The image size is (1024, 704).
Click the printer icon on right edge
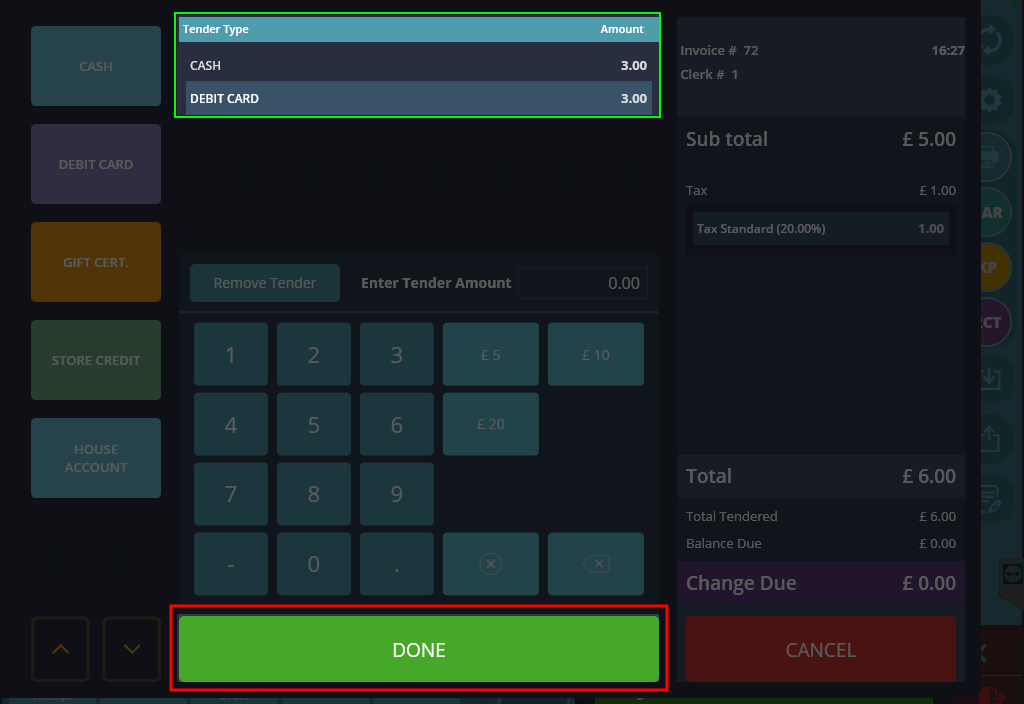coord(991,156)
